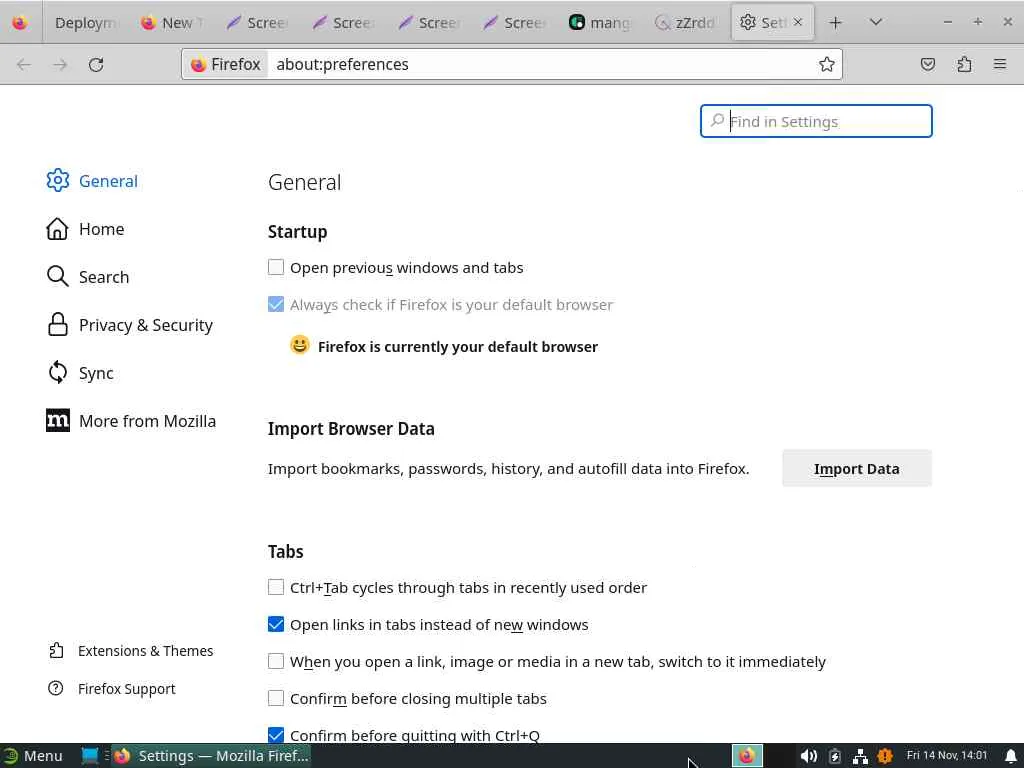Click the Import Data button

pos(857,468)
